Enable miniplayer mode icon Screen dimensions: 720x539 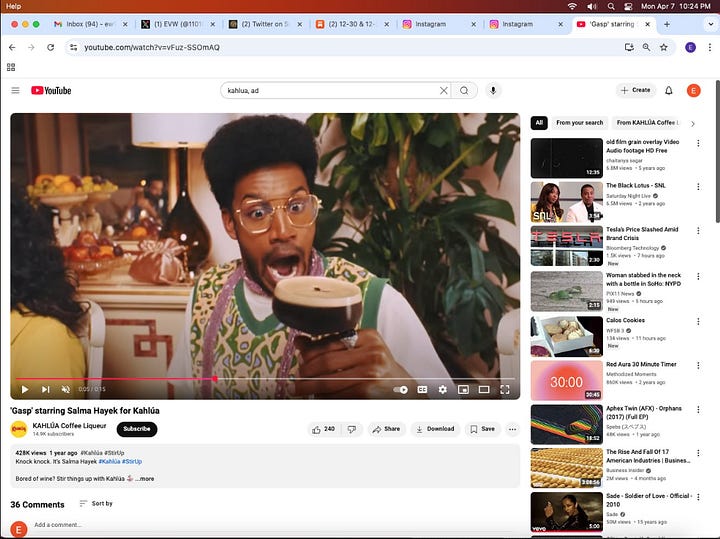tap(463, 389)
